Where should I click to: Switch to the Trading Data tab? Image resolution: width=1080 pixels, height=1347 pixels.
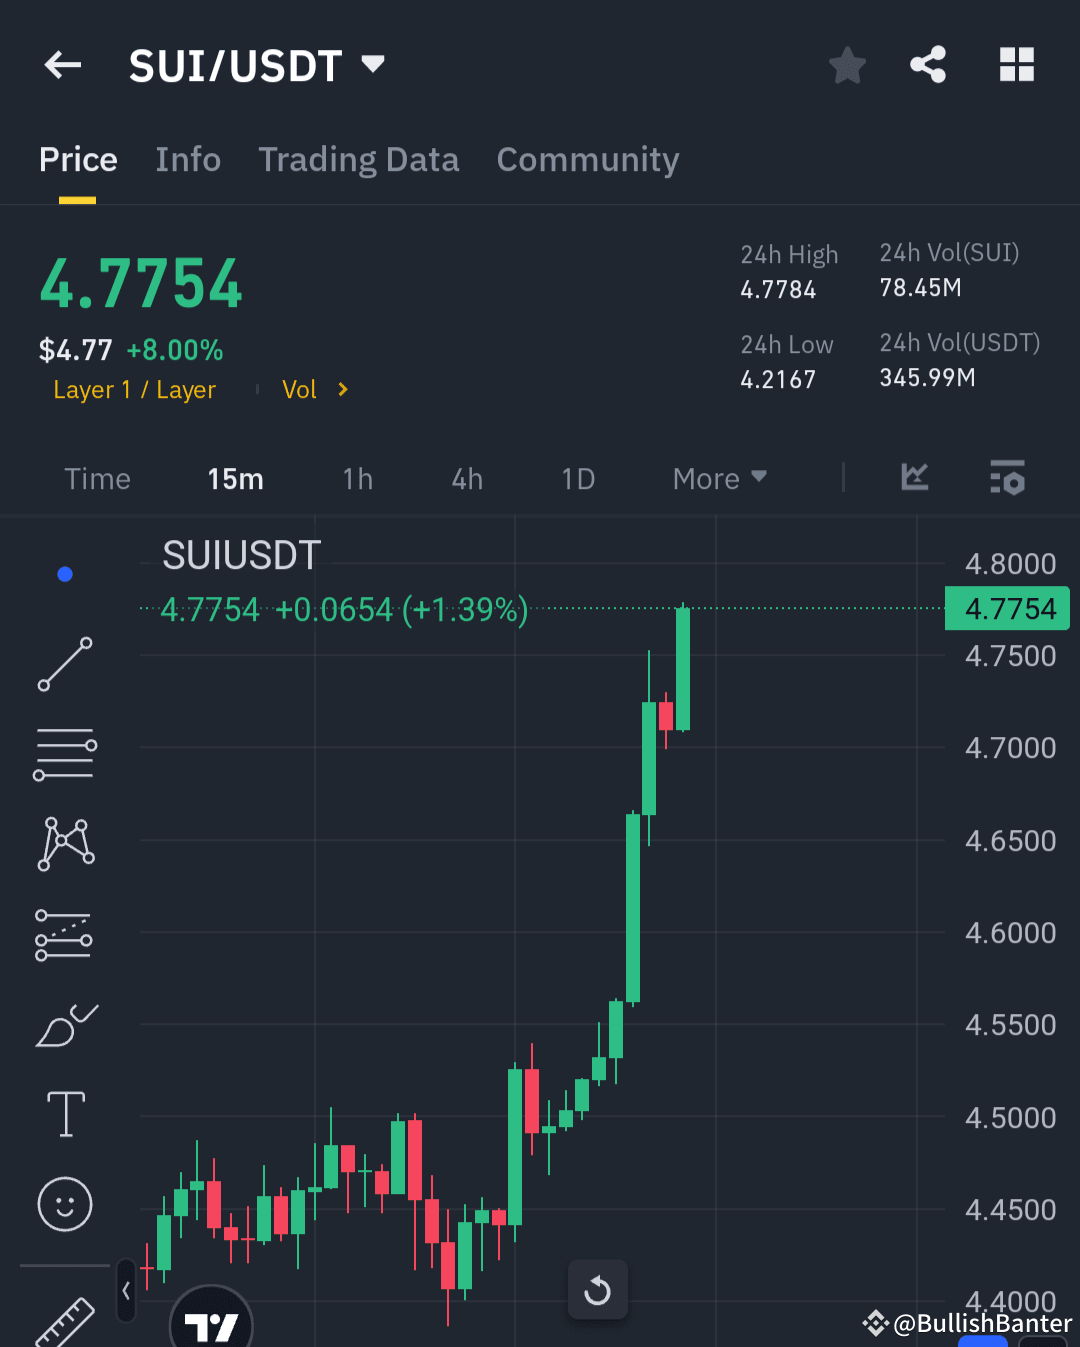359,159
